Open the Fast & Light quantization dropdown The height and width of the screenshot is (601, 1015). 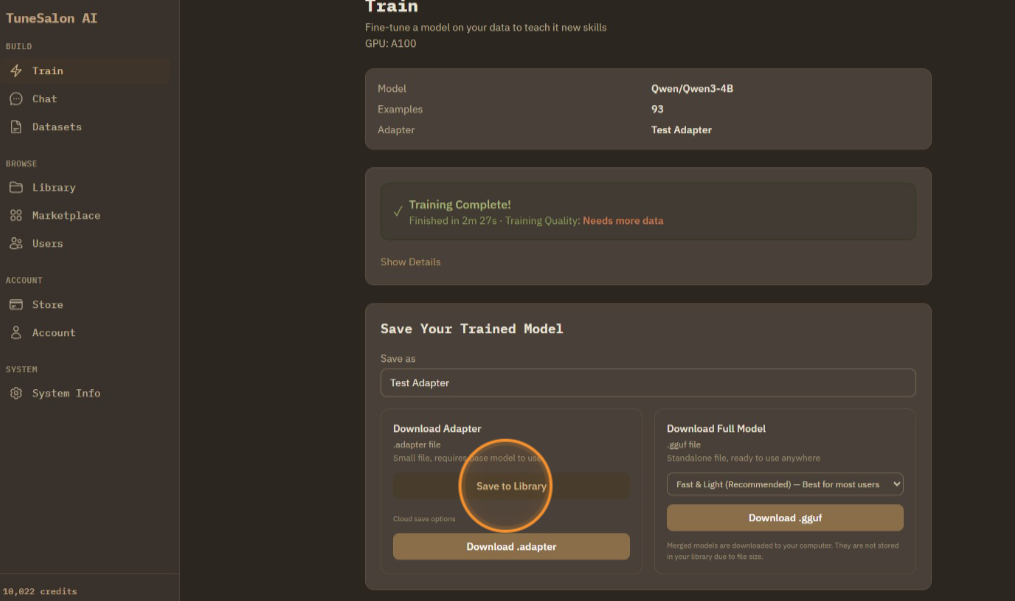(x=785, y=484)
